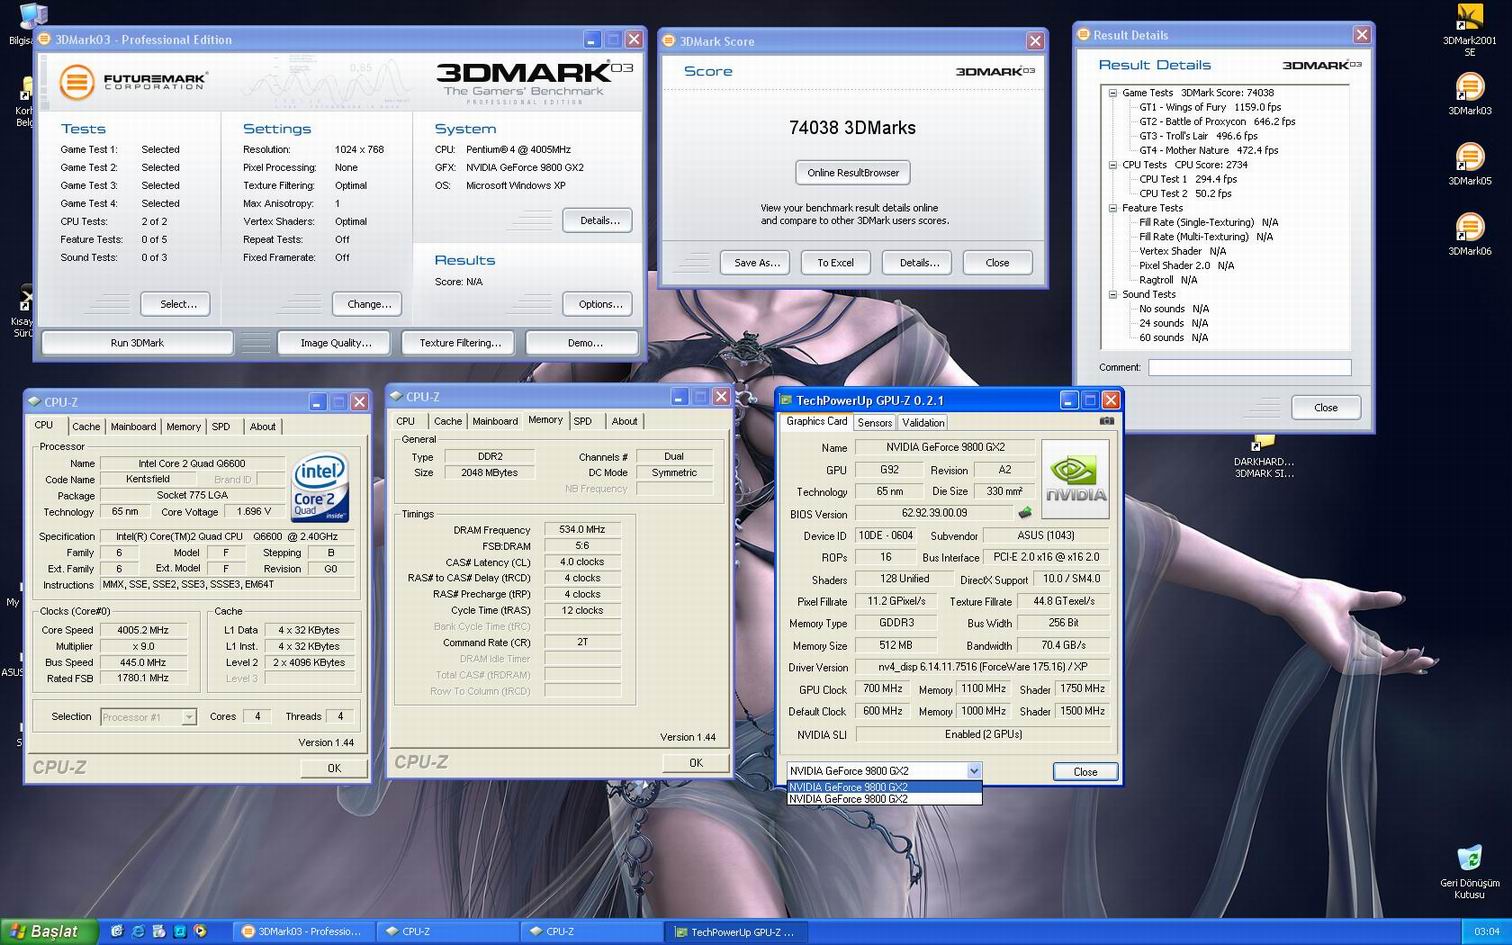This screenshot has width=1512, height=945.
Task: Open the Texture Filtering... dialog
Action: coord(460,343)
